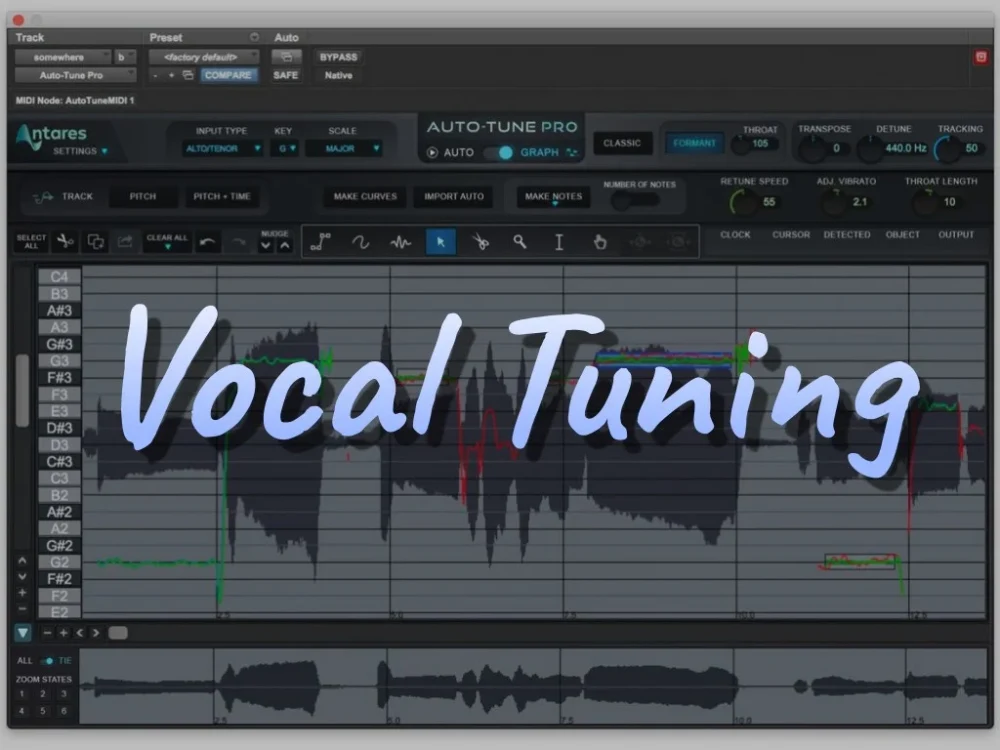
Task: Open the Antares Settings dropdown
Action: (x=80, y=151)
